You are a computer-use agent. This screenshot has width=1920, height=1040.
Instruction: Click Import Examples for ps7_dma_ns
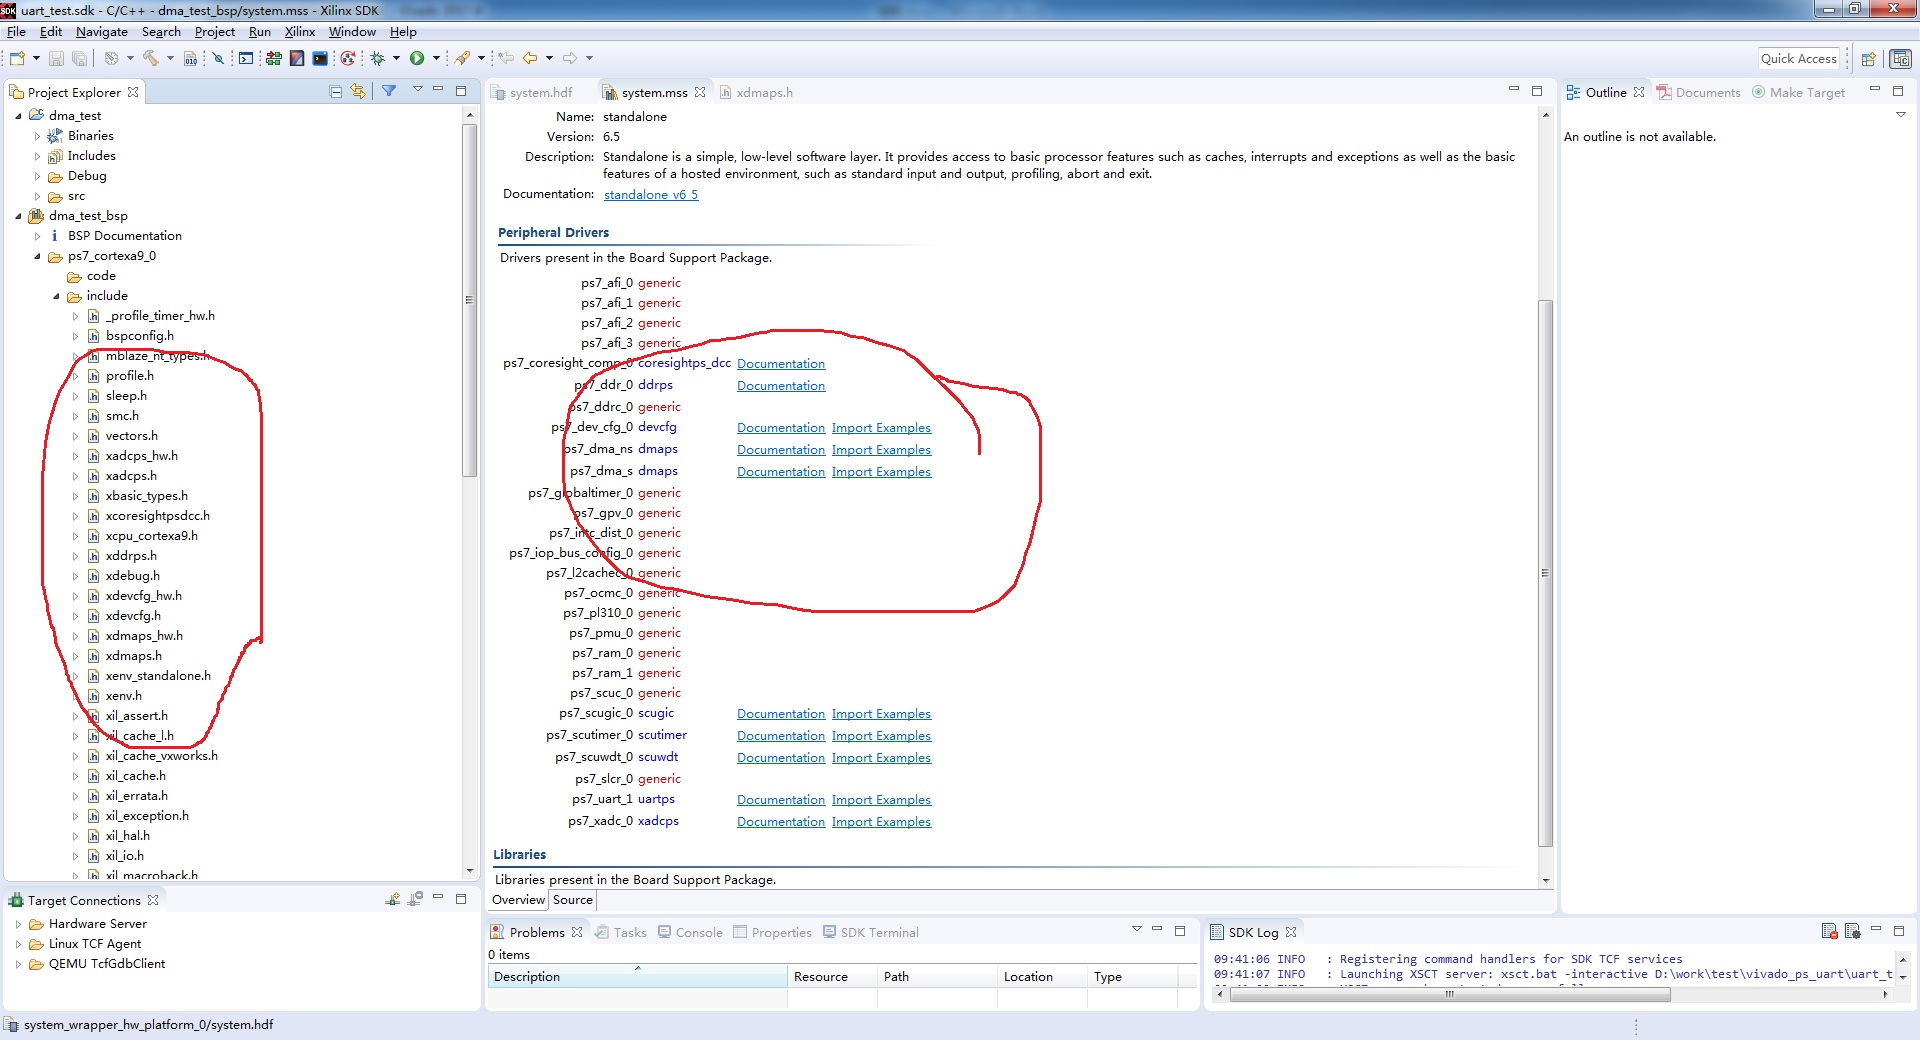click(881, 450)
